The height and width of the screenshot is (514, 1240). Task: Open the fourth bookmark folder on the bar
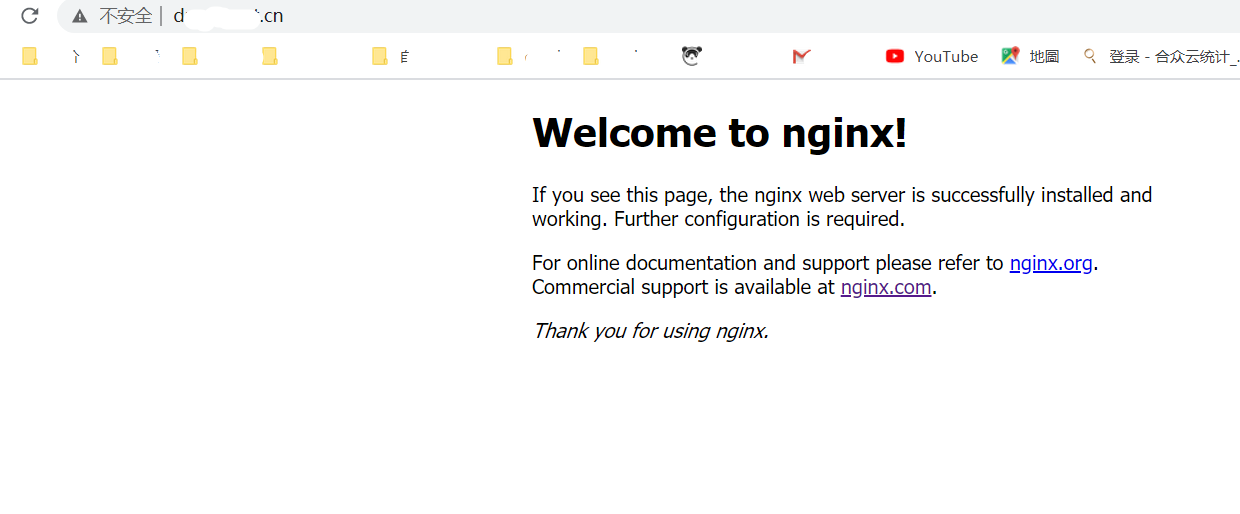pos(270,57)
